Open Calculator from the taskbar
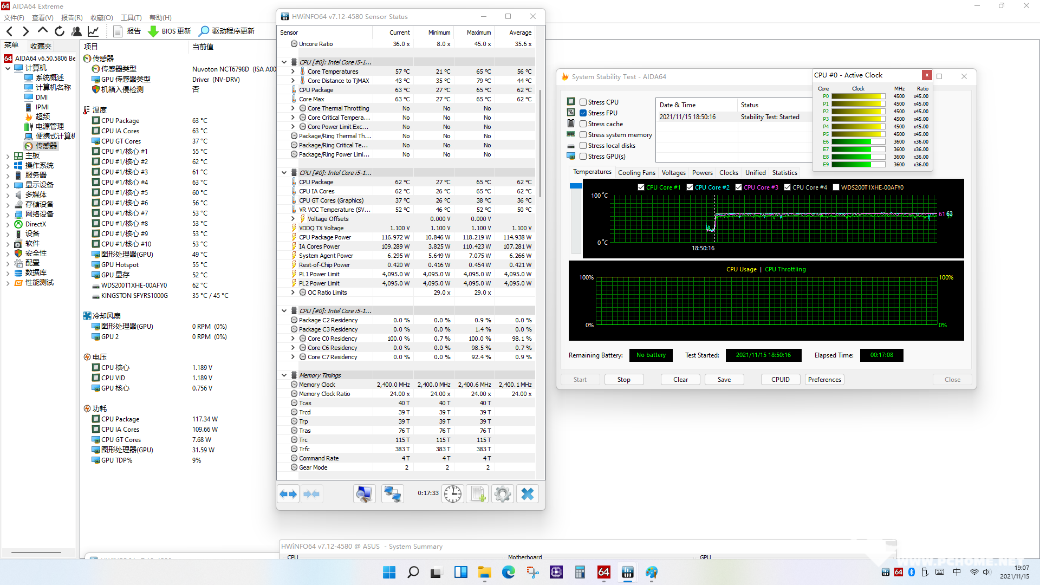Viewport: 1040px width, 585px height. tap(580, 572)
